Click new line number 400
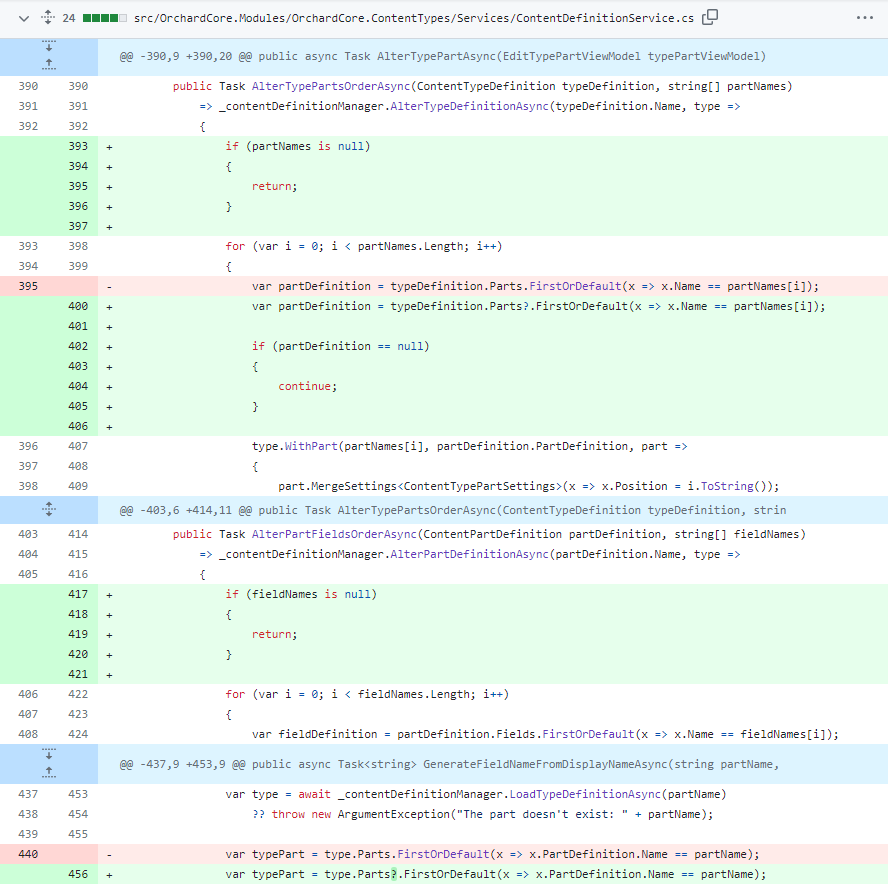Image resolution: width=888 pixels, height=886 pixels. pos(78,306)
